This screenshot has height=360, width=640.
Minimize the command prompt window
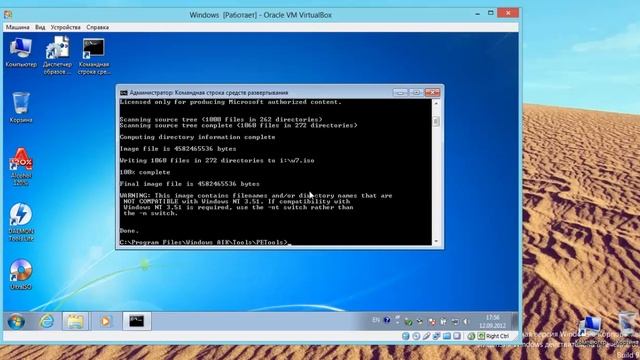[x=400, y=93]
